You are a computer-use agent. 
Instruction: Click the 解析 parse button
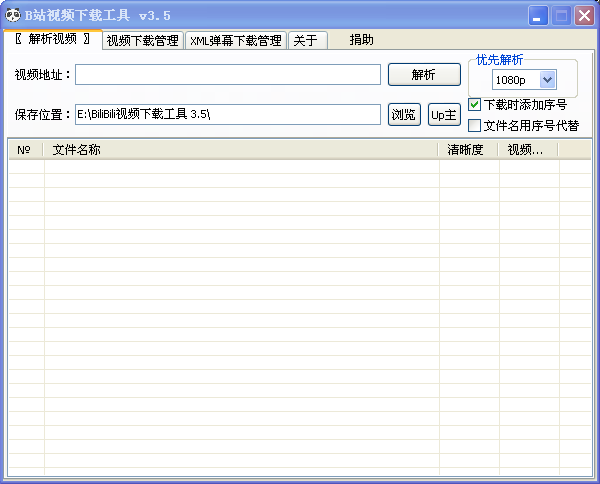(424, 74)
